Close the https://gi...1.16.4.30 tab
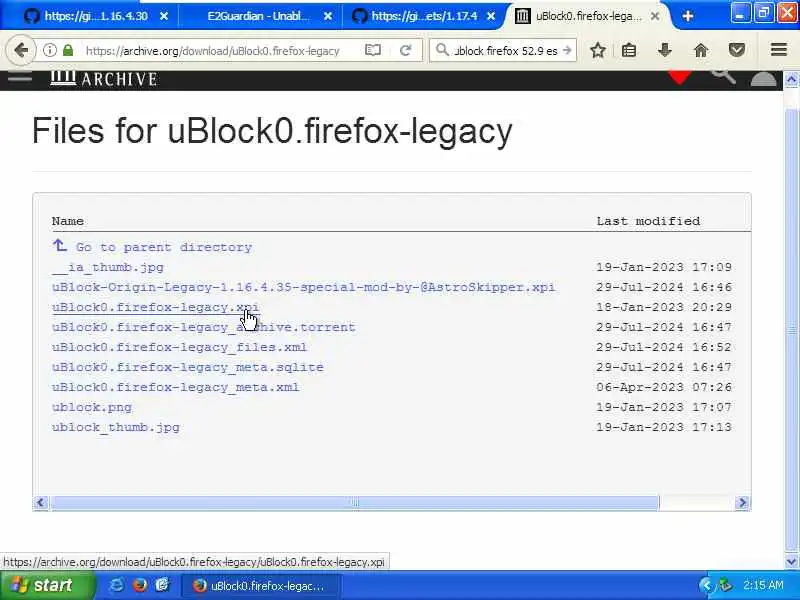 (164, 16)
